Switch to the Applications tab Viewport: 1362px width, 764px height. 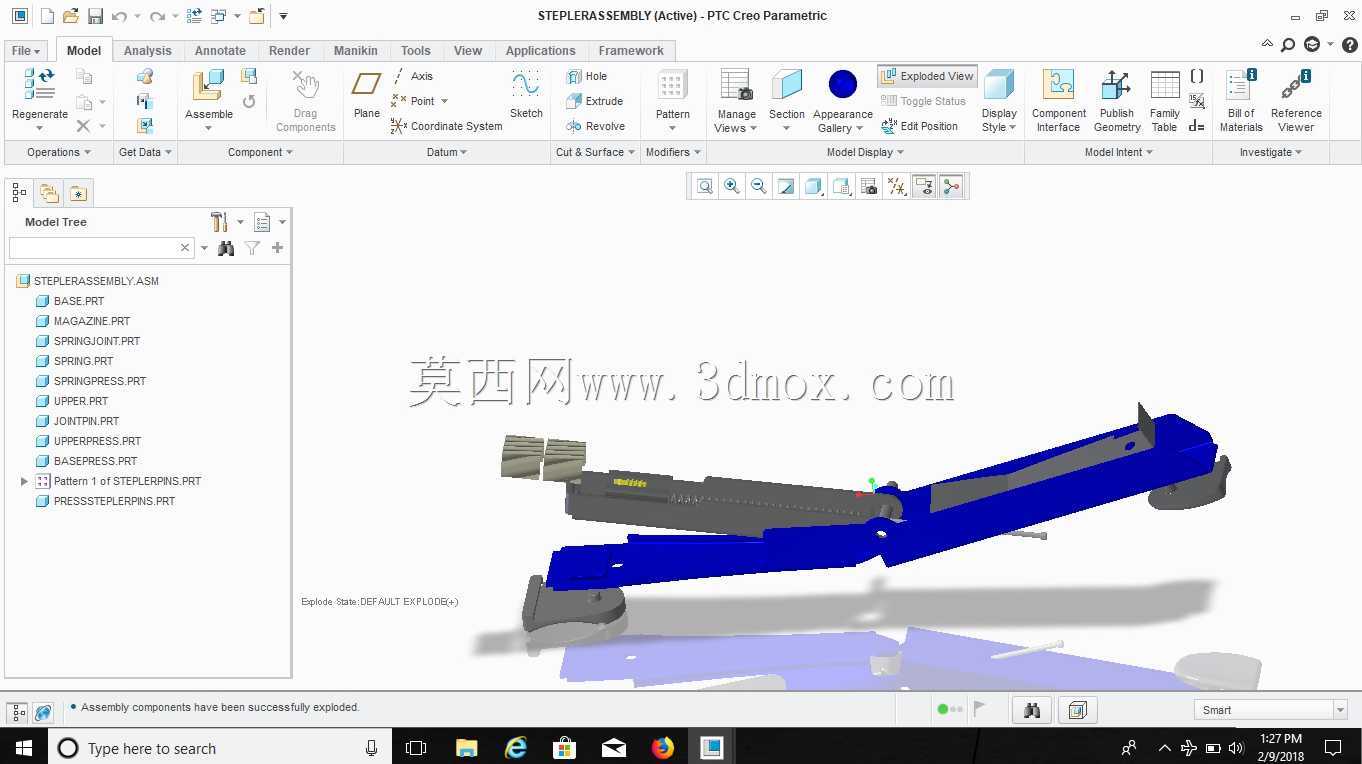point(540,51)
